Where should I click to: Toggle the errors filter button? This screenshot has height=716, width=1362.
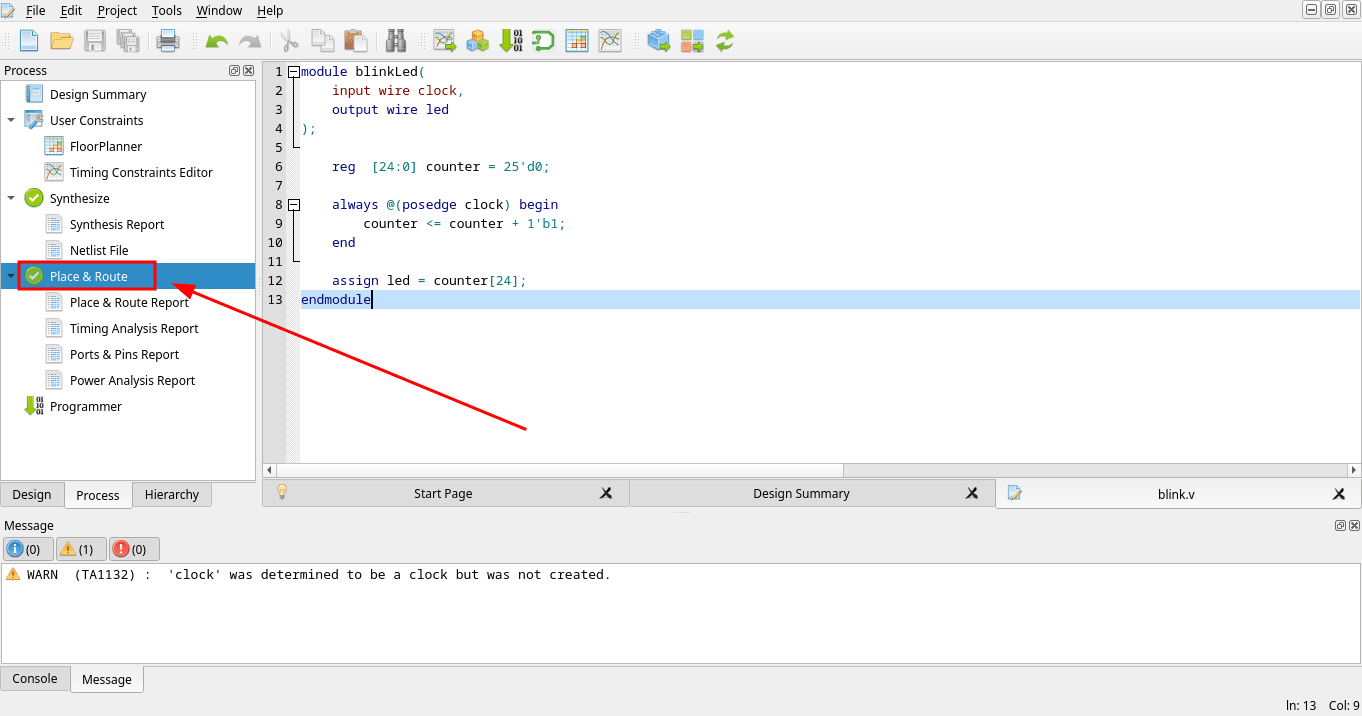click(134, 549)
